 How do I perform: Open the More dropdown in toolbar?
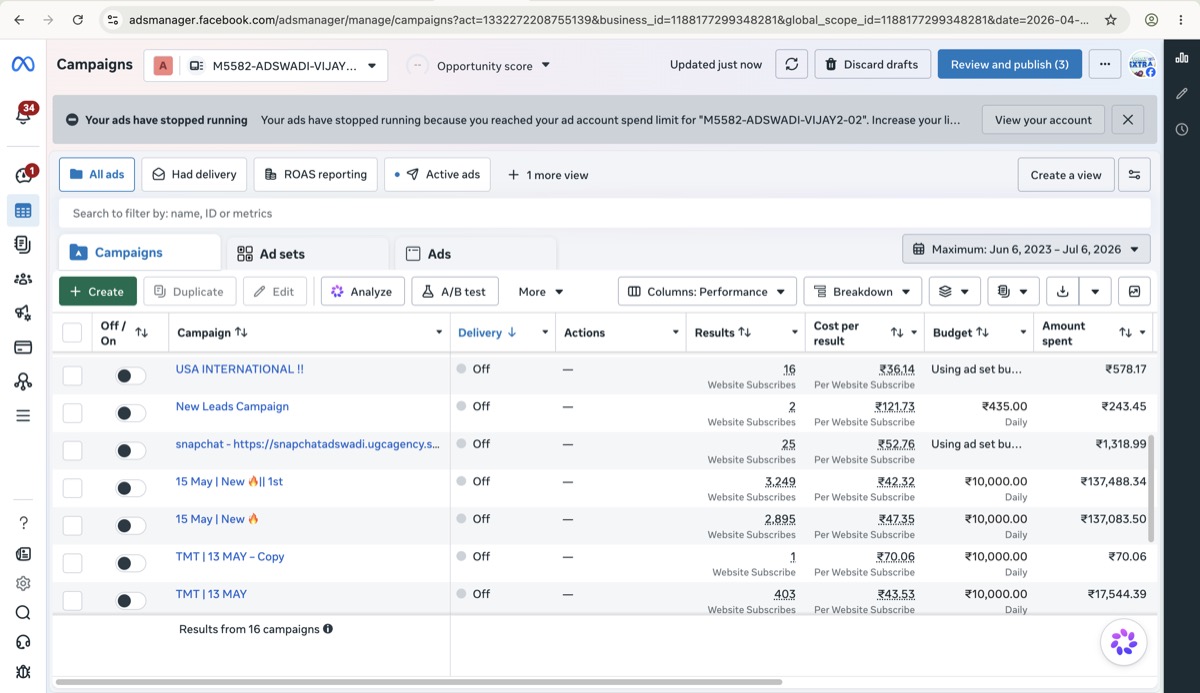tap(541, 292)
